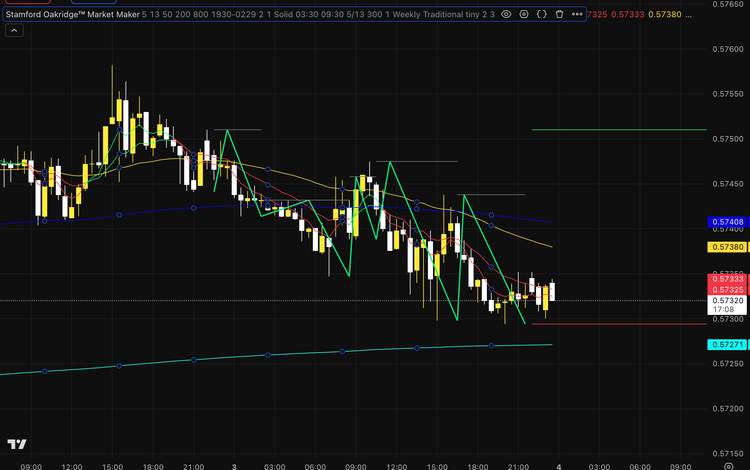Remove the indicator with the trash icon
750x470 pixels.
pos(559,15)
